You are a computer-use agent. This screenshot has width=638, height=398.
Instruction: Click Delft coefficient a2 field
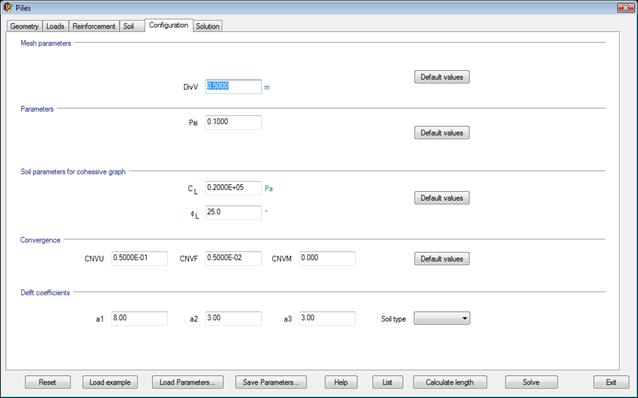tap(233, 318)
